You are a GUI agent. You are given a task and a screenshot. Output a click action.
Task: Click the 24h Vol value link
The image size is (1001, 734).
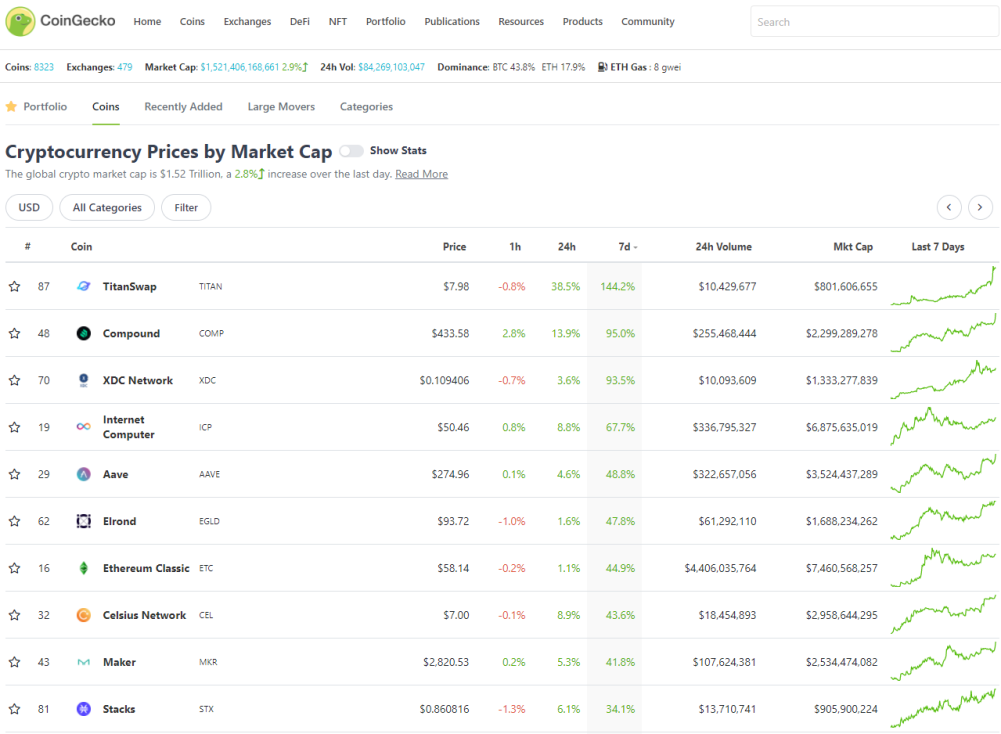(391, 67)
